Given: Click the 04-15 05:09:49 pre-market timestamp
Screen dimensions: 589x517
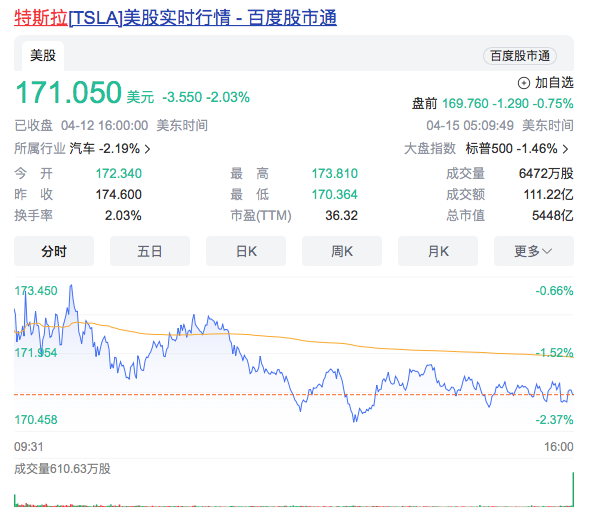Looking at the screenshot, I should (470, 125).
